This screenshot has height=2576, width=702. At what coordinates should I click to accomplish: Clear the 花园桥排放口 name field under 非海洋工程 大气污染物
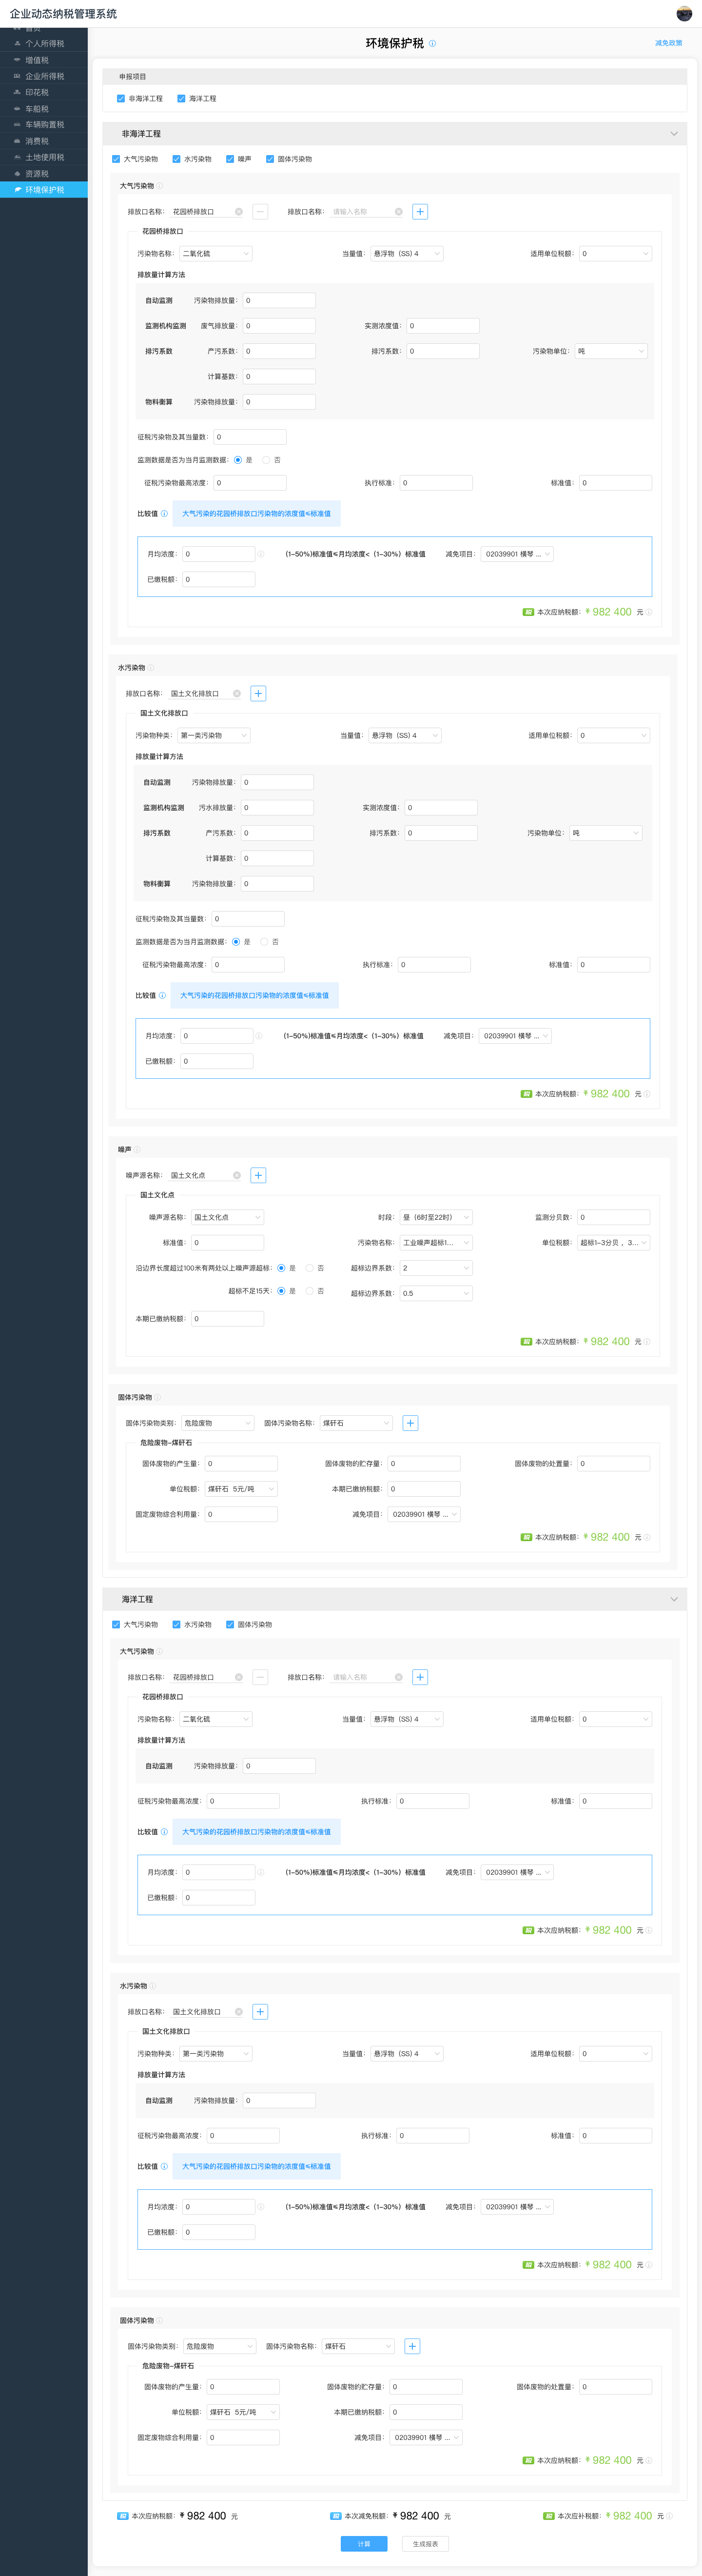(238, 212)
